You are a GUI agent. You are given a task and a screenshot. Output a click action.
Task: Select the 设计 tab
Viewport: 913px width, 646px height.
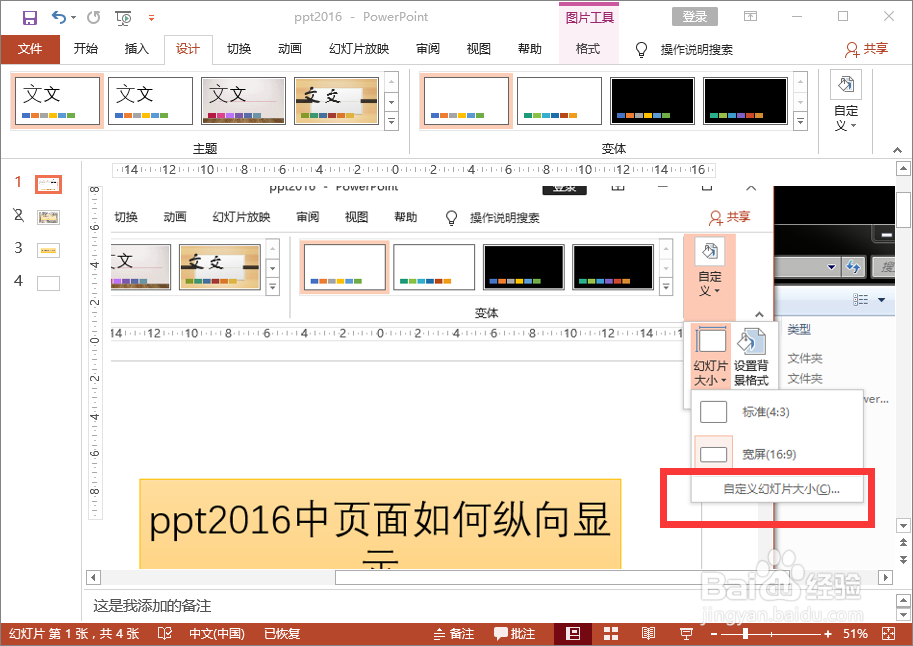tap(187, 49)
